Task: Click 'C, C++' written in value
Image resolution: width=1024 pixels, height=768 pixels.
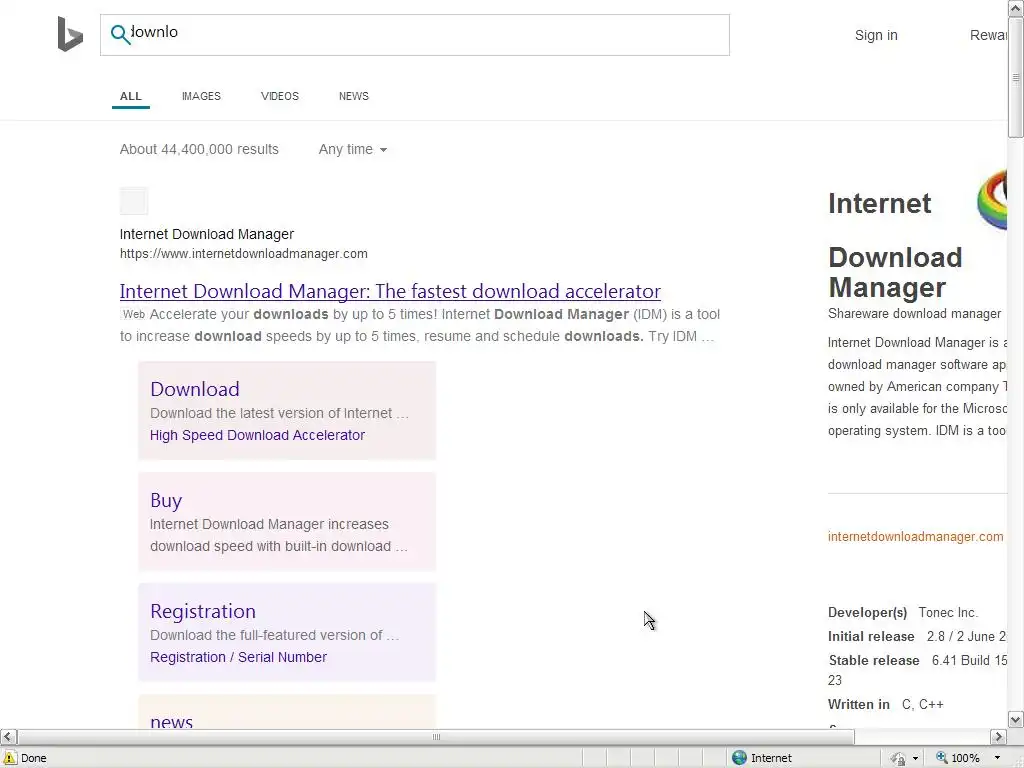Action: coord(922,705)
